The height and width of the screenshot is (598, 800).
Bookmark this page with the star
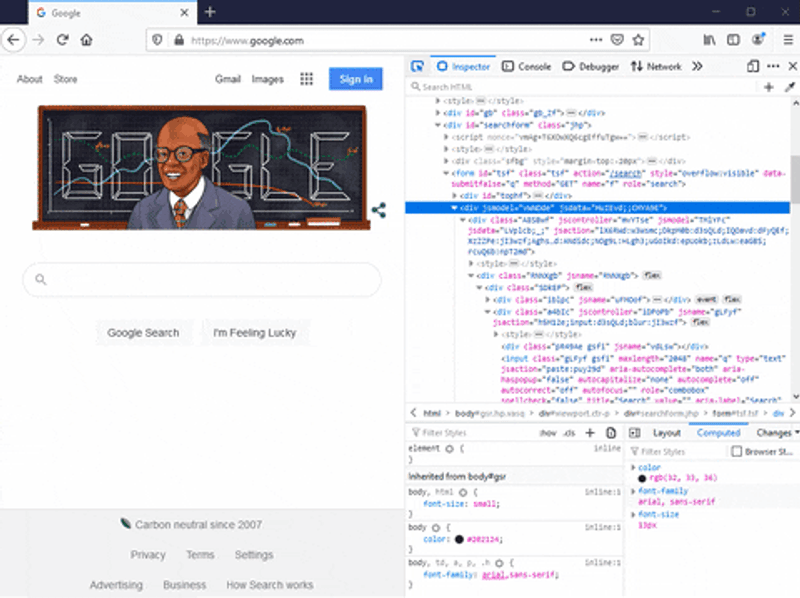638,40
